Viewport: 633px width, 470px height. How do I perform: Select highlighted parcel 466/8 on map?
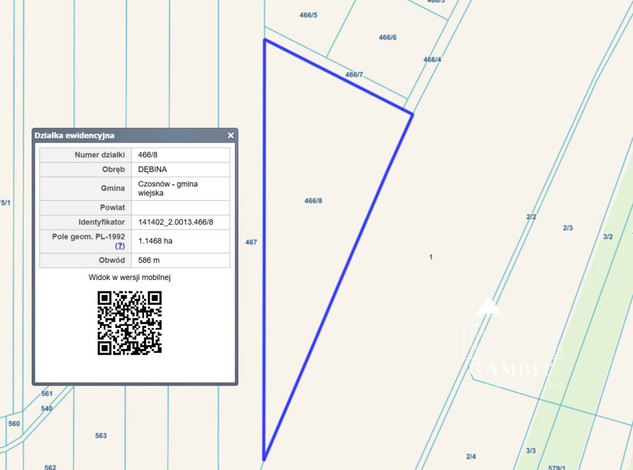[x=313, y=201]
